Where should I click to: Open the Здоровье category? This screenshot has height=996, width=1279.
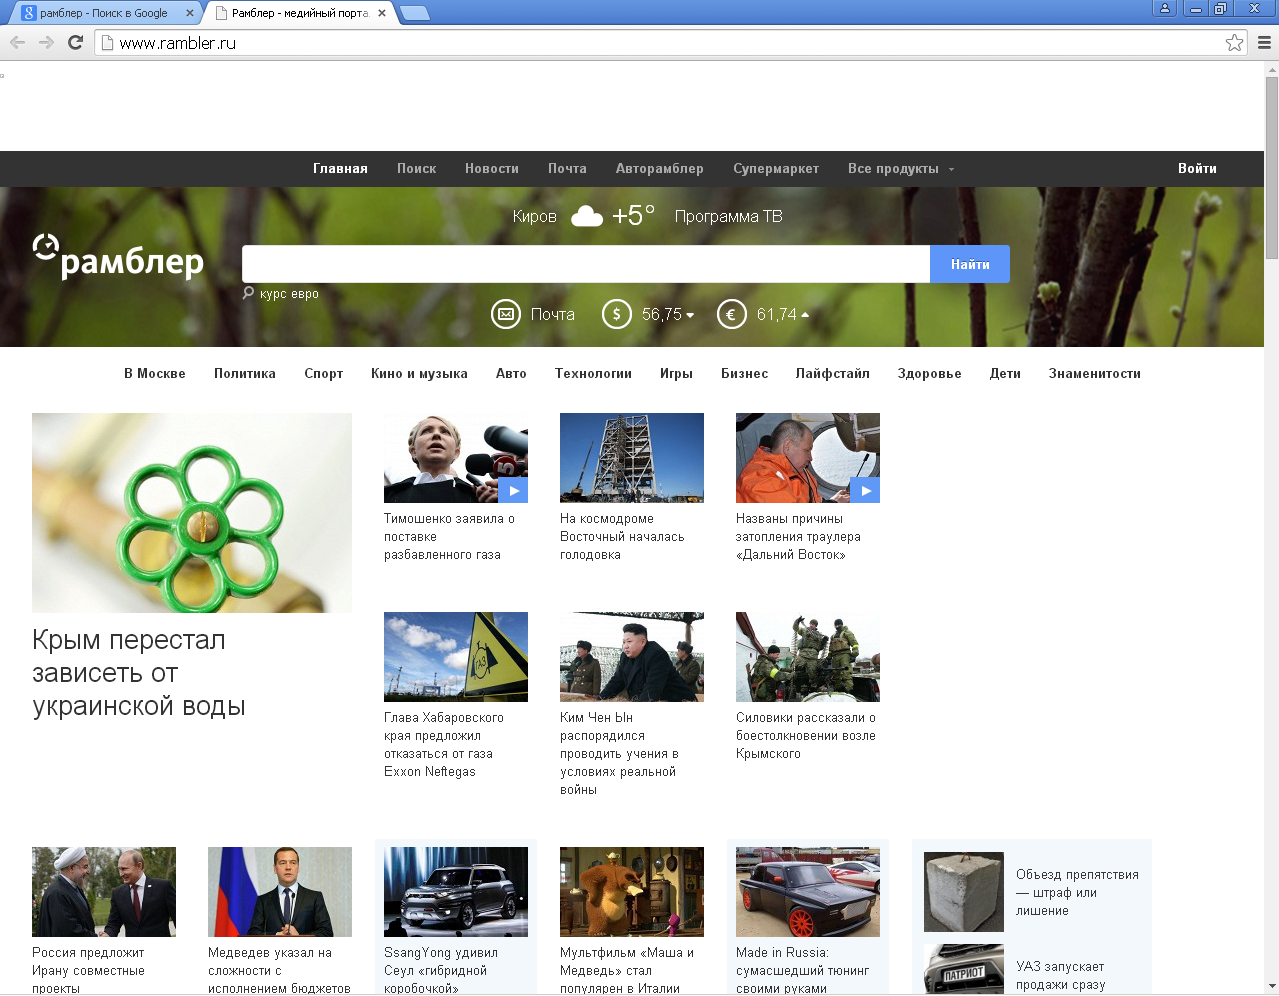(929, 373)
